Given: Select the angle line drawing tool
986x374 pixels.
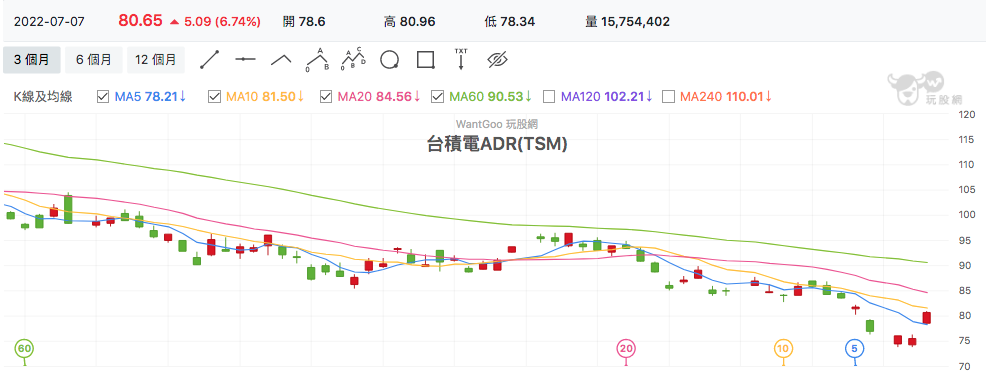Looking at the screenshot, I should click(x=281, y=60).
